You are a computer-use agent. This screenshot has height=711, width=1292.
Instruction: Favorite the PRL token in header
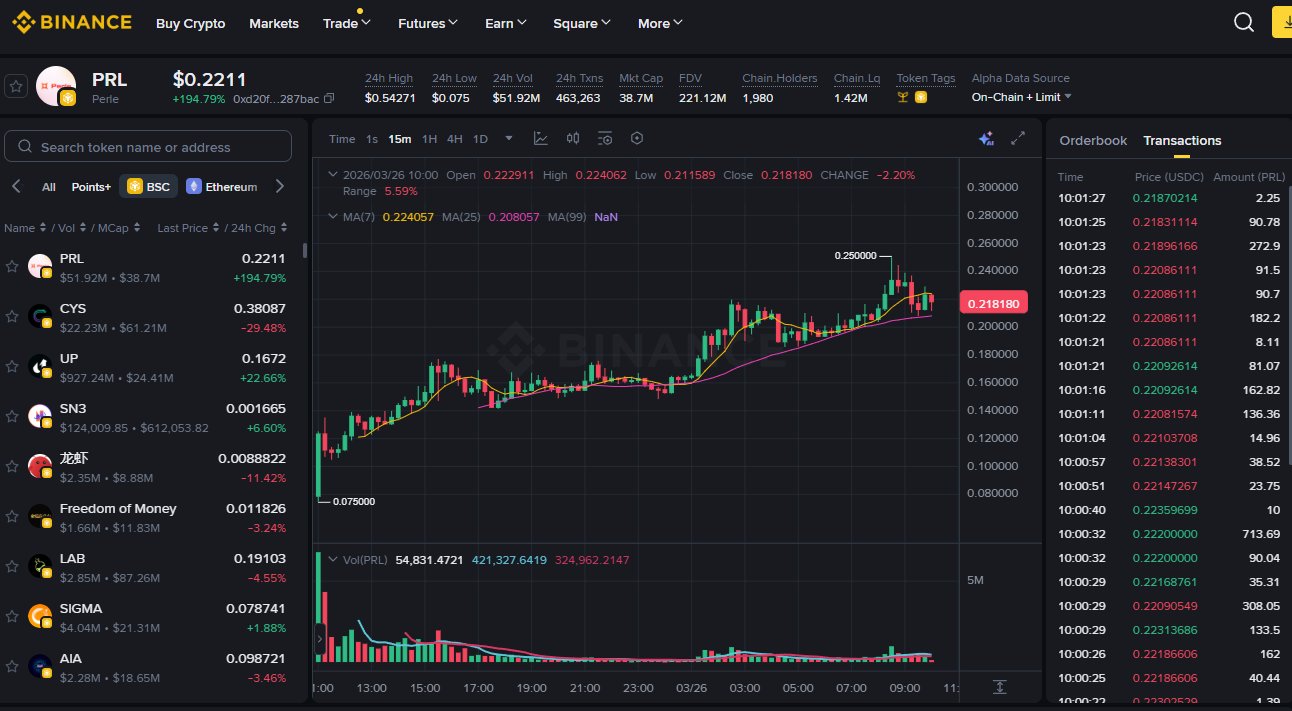(x=16, y=86)
